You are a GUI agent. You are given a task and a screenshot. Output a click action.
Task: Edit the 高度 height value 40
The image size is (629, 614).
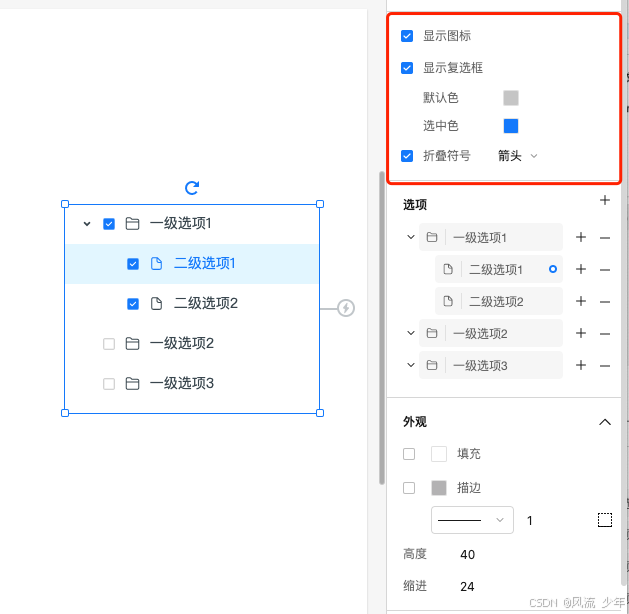click(x=467, y=555)
